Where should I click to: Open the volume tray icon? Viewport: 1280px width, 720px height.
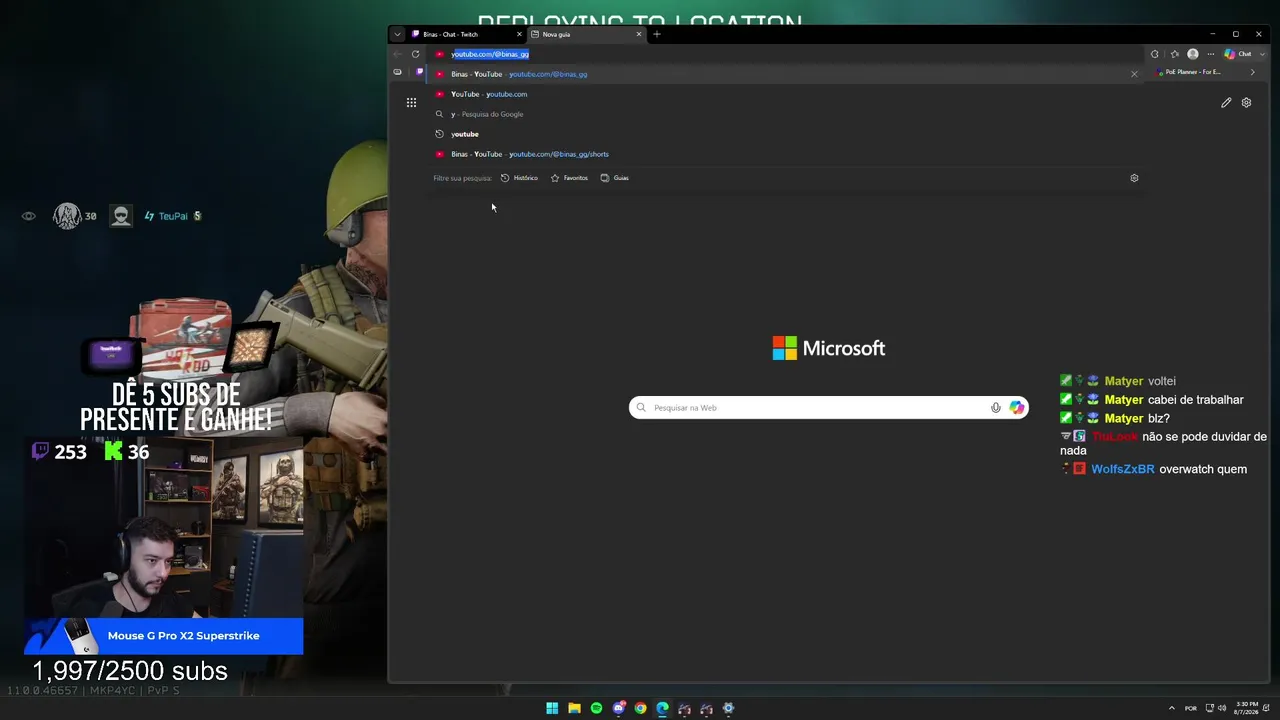(1220, 708)
